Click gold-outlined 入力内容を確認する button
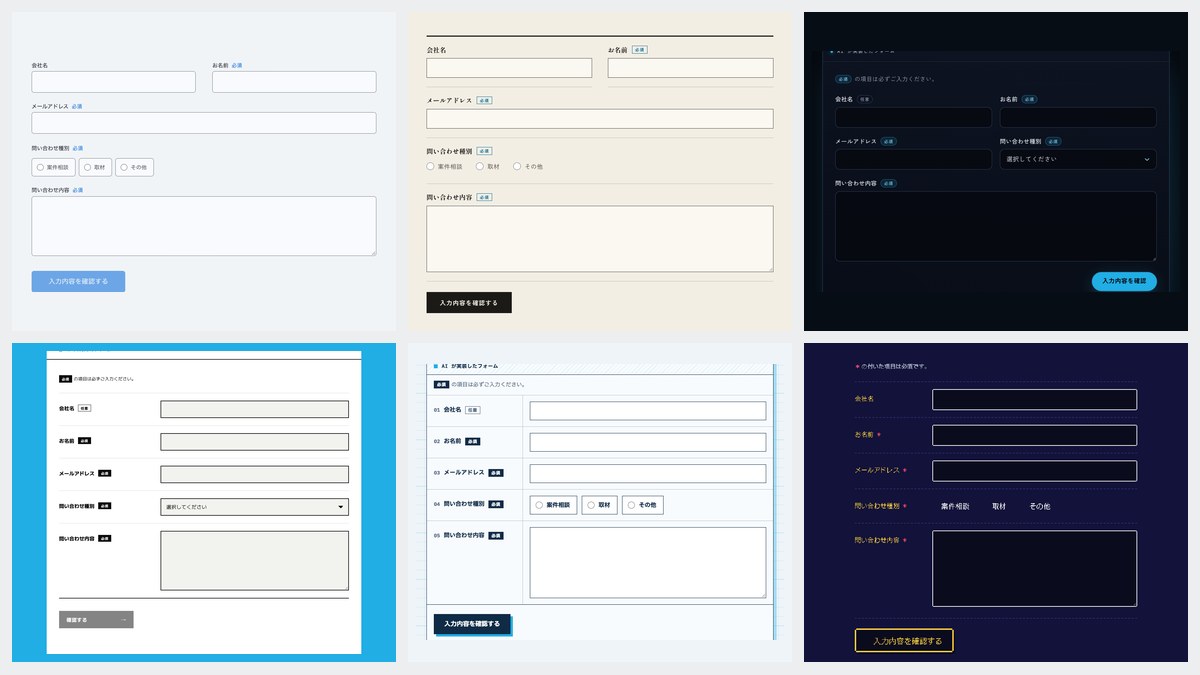 904,641
